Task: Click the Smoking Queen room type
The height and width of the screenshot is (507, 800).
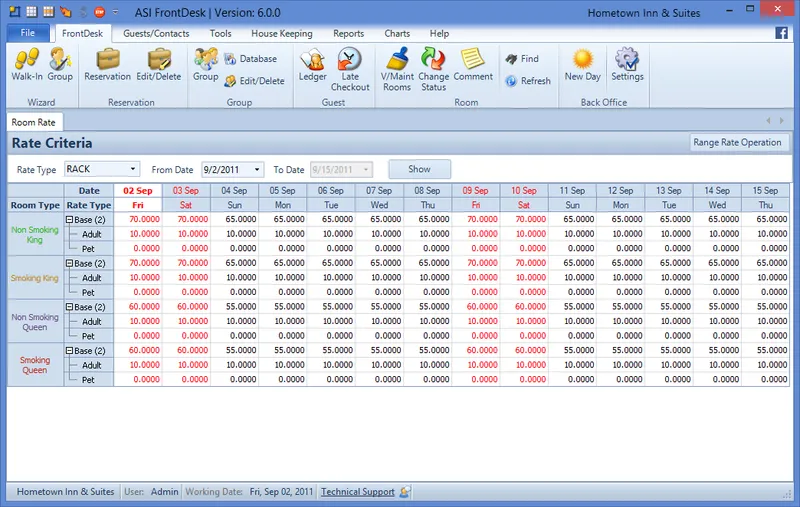Action: (x=35, y=365)
